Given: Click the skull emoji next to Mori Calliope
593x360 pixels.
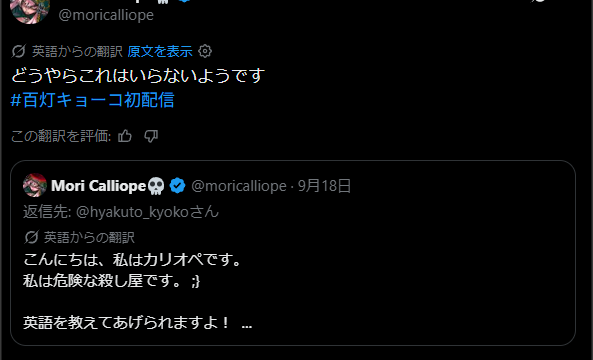Looking at the screenshot, I should coord(156,186).
